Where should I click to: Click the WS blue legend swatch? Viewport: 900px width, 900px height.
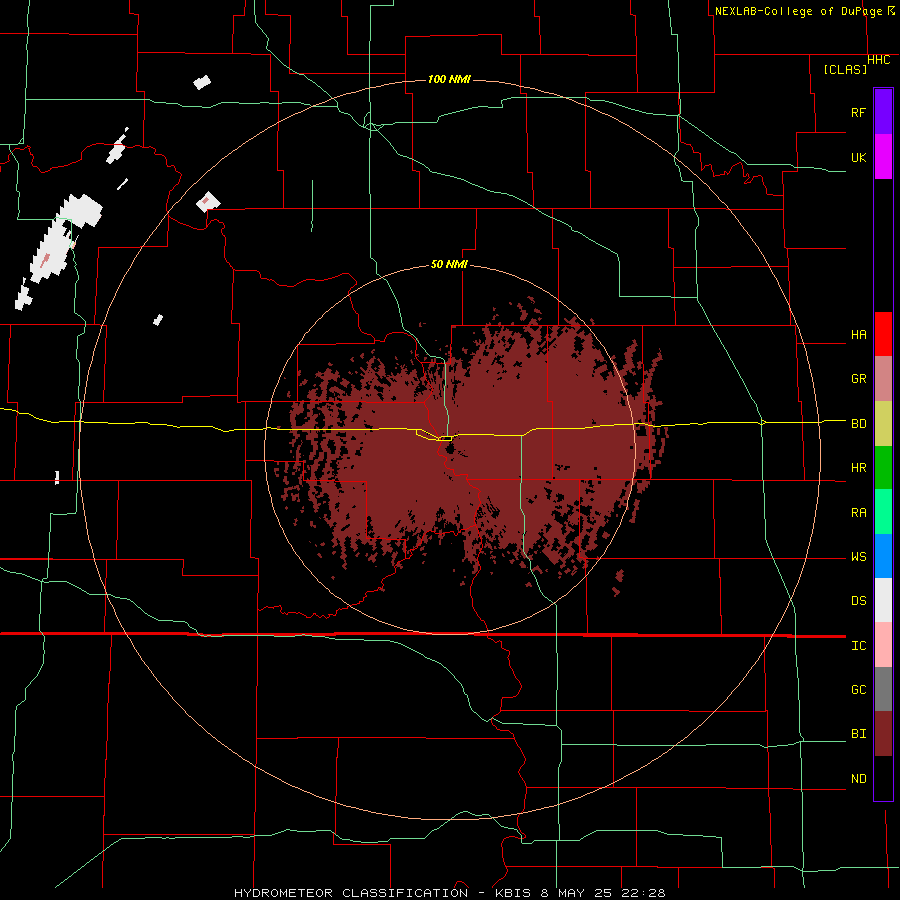883,556
